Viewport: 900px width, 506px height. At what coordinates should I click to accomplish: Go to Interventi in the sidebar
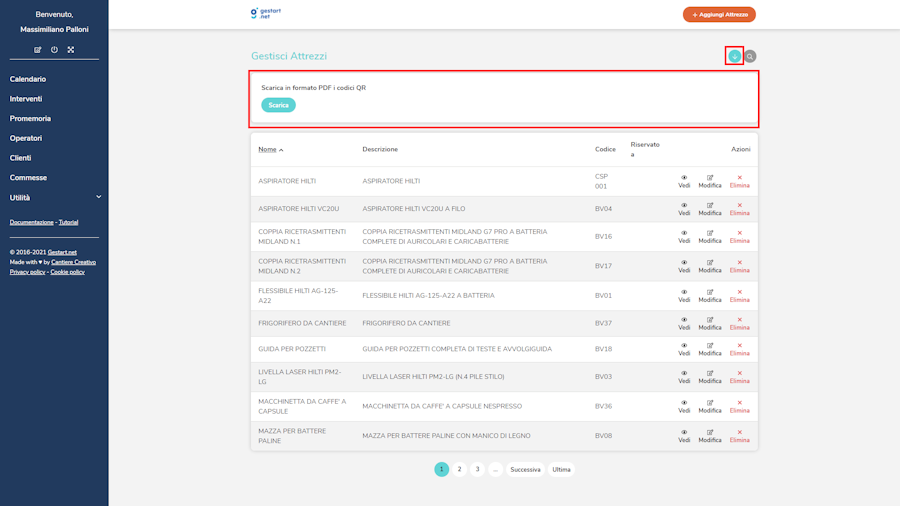tap(26, 99)
